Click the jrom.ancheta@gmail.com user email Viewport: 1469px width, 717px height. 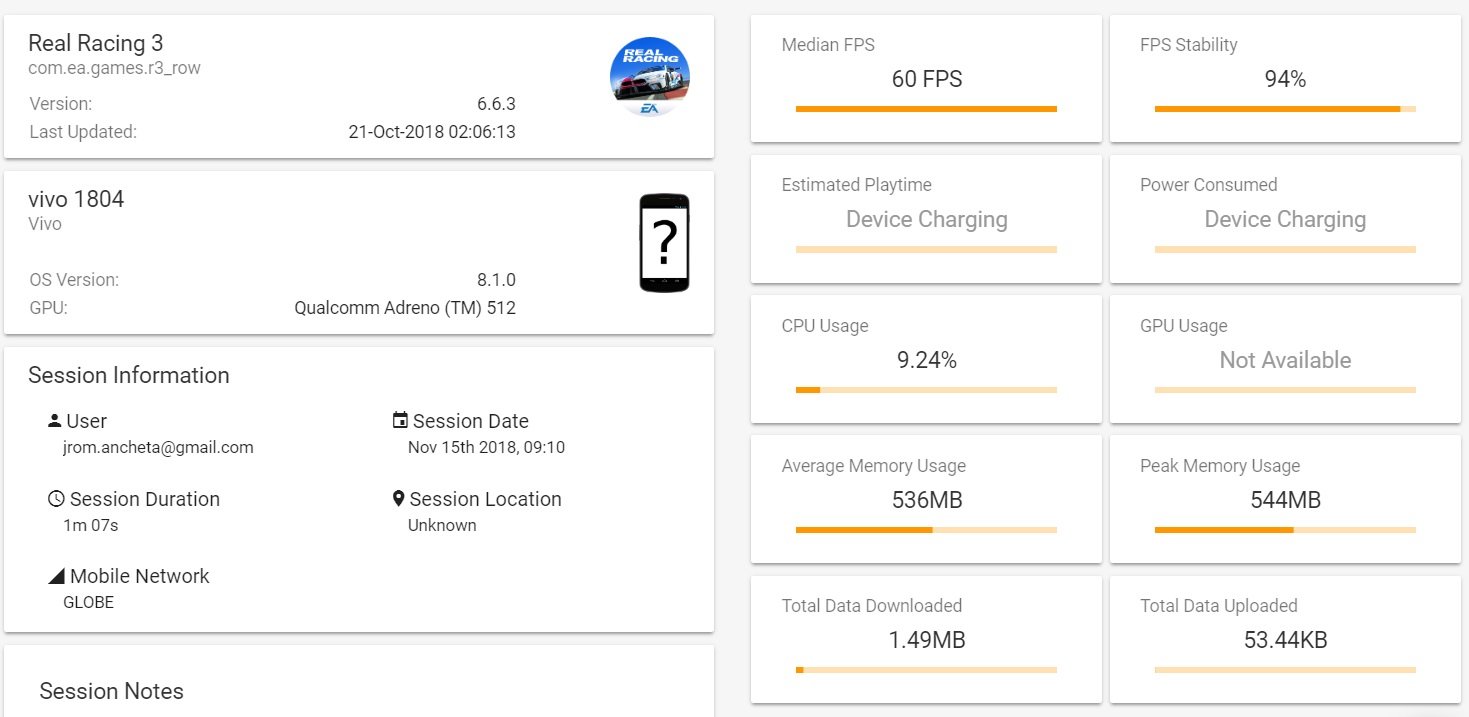158,448
